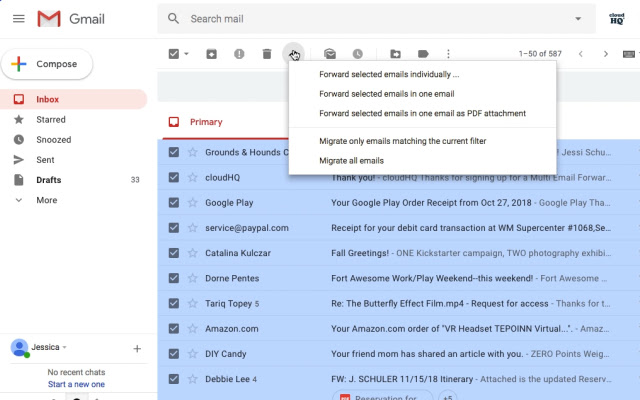Select Migrate all emails option
This screenshot has width=640, height=400.
[x=351, y=160]
